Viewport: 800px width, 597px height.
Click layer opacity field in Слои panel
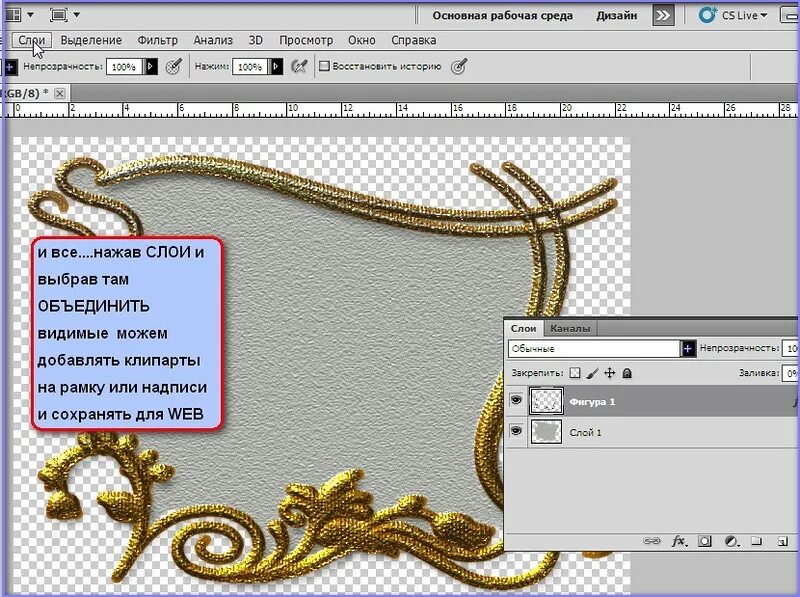pos(790,349)
